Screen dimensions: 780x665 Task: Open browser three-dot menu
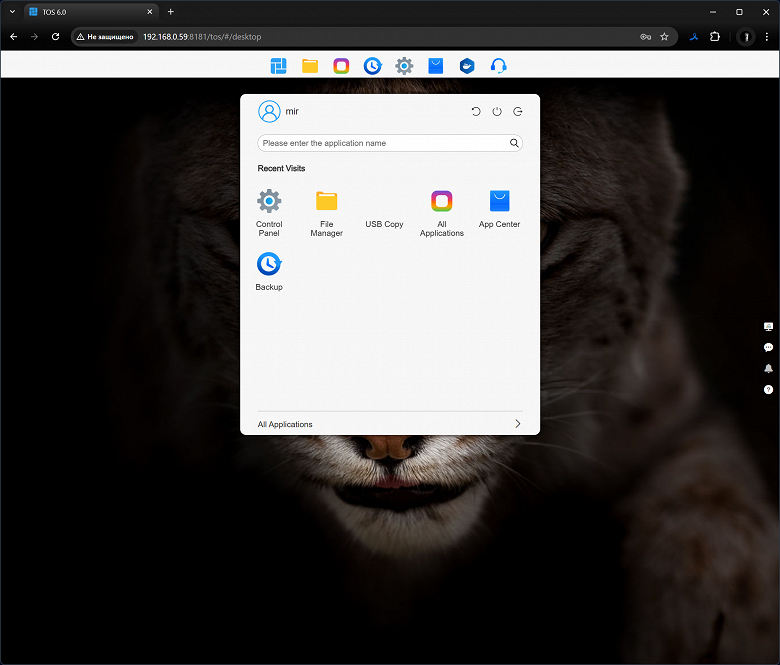(767, 37)
